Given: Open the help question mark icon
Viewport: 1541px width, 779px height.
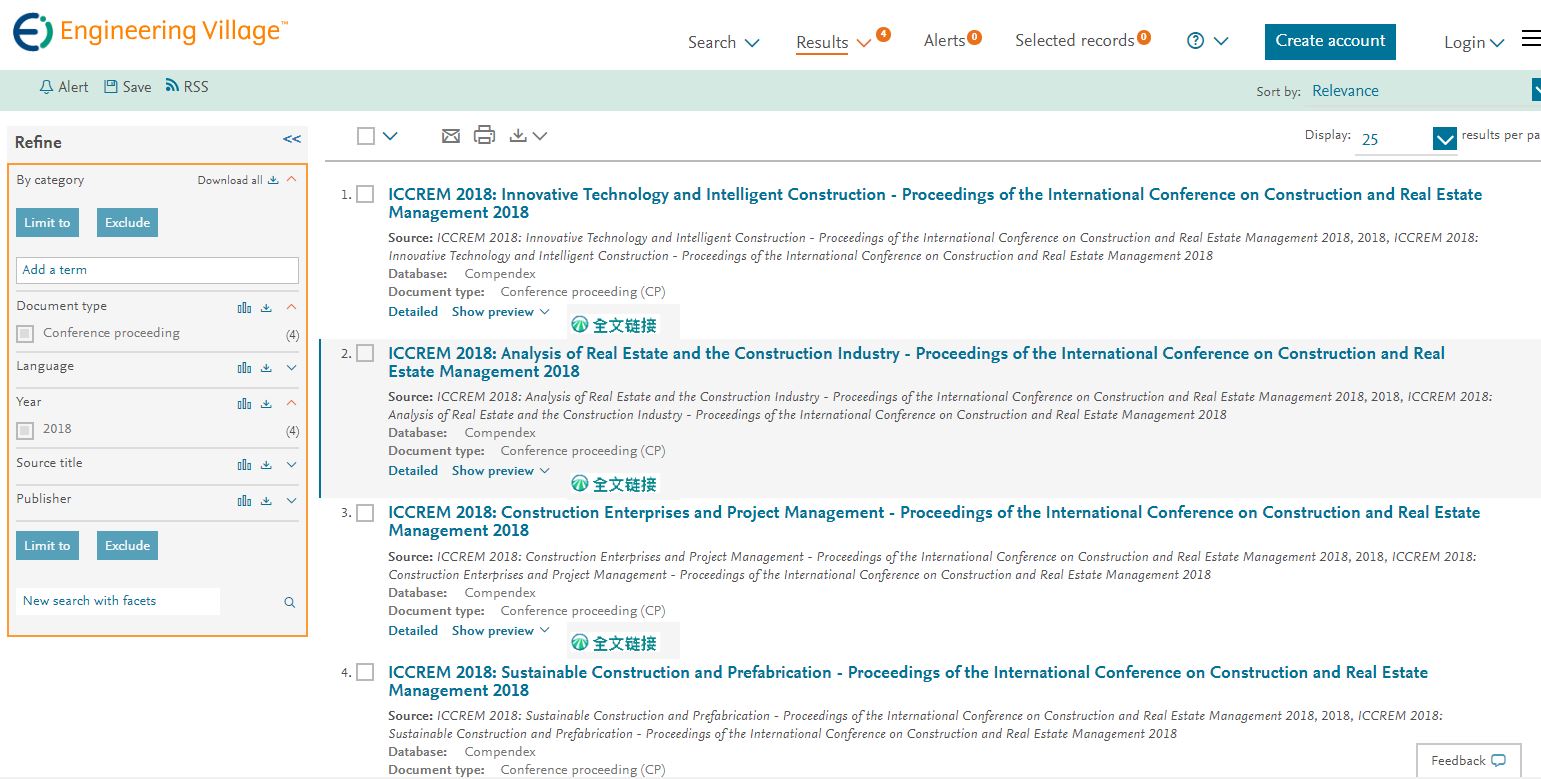Looking at the screenshot, I should tap(1195, 41).
